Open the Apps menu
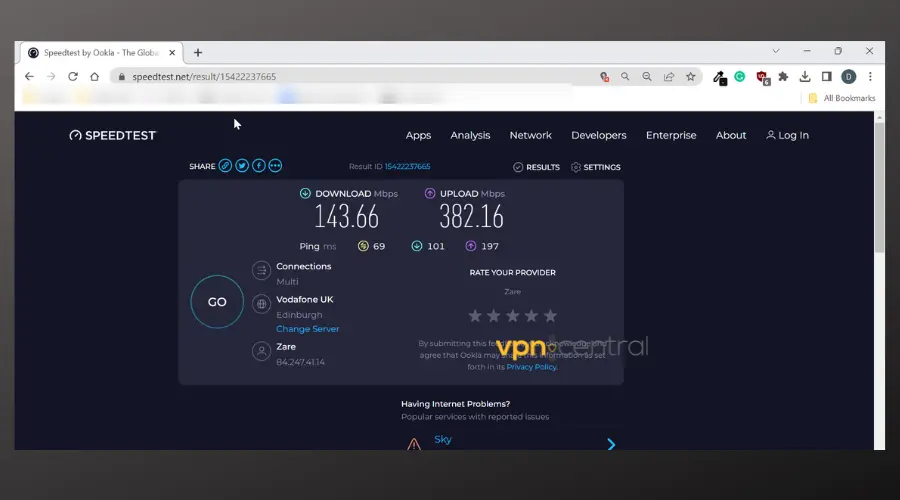The image size is (900, 500). 418,135
